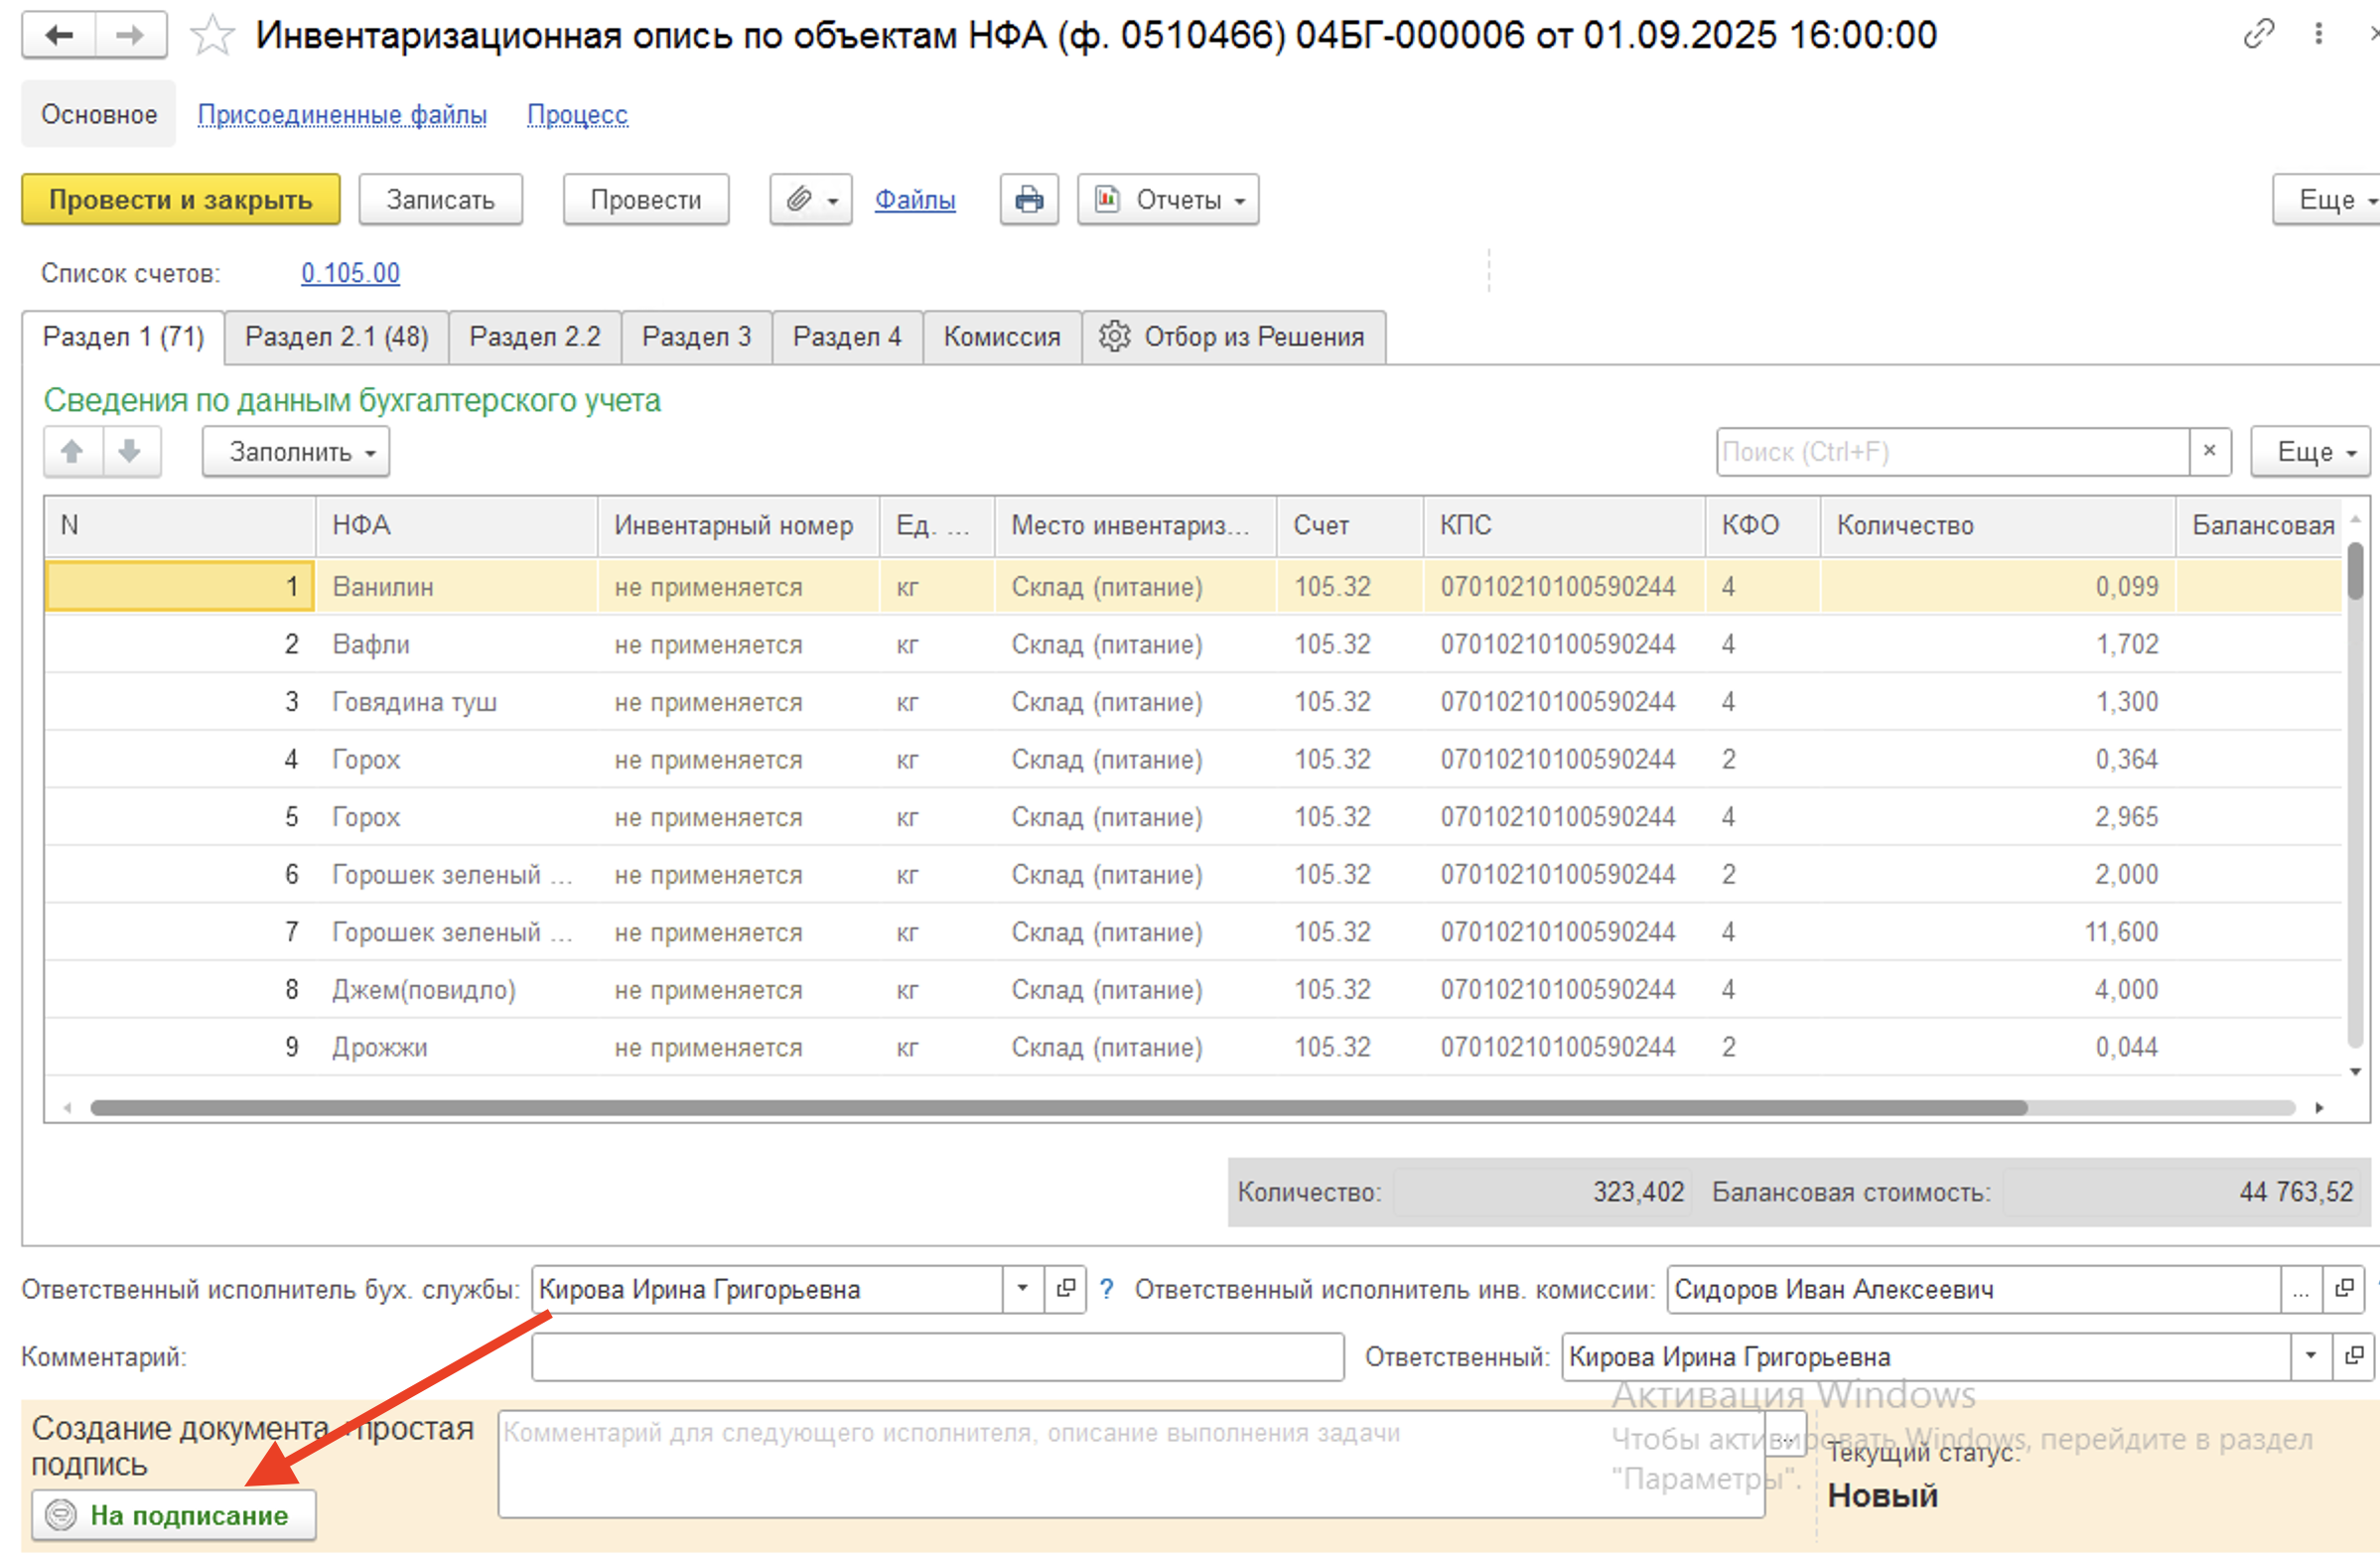The width and height of the screenshot is (2380, 1554).
Task: Open the Кирова Ирина accounting executor record
Action: pos(1066,1289)
